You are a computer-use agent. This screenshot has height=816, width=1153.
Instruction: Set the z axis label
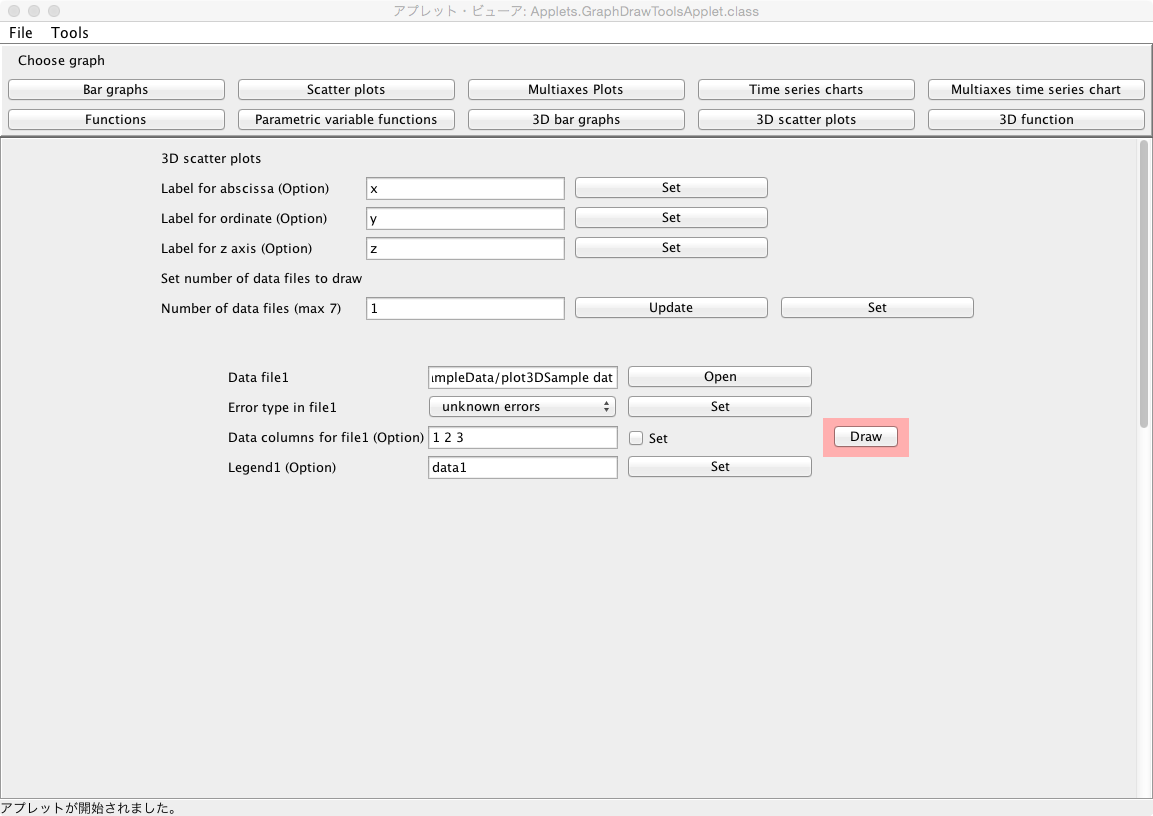pos(671,248)
